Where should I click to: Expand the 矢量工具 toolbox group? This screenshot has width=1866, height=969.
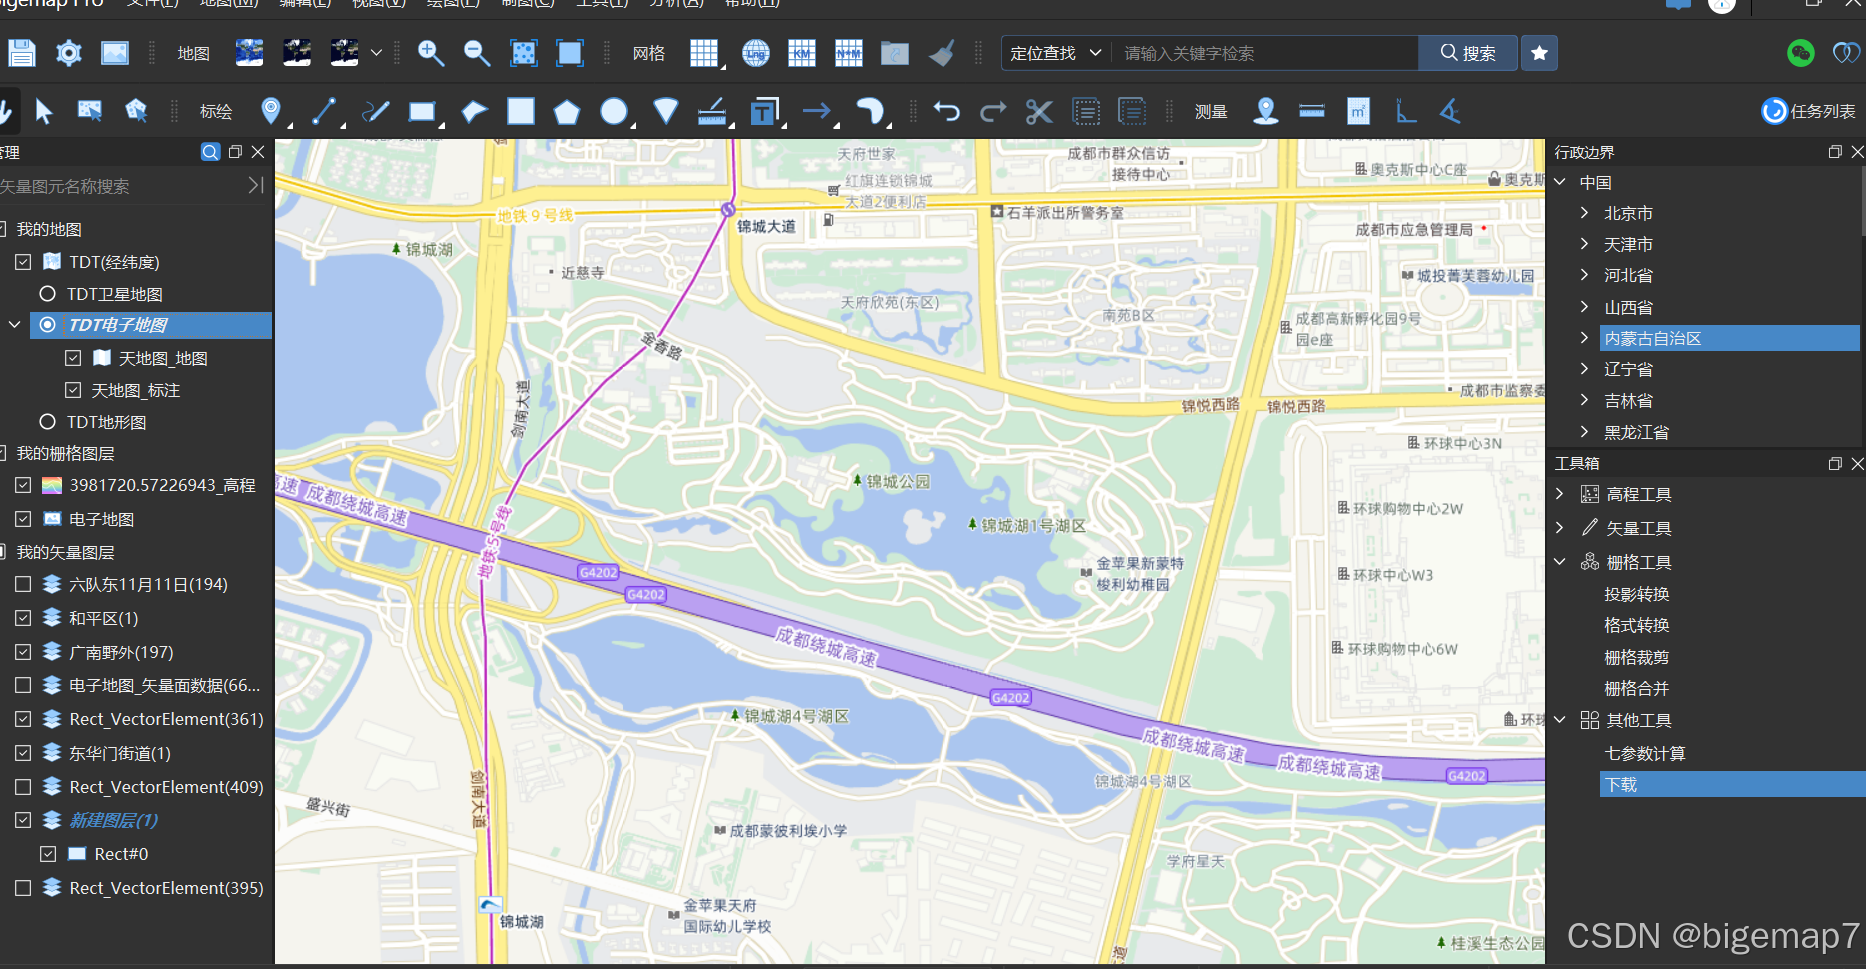(x=1560, y=528)
